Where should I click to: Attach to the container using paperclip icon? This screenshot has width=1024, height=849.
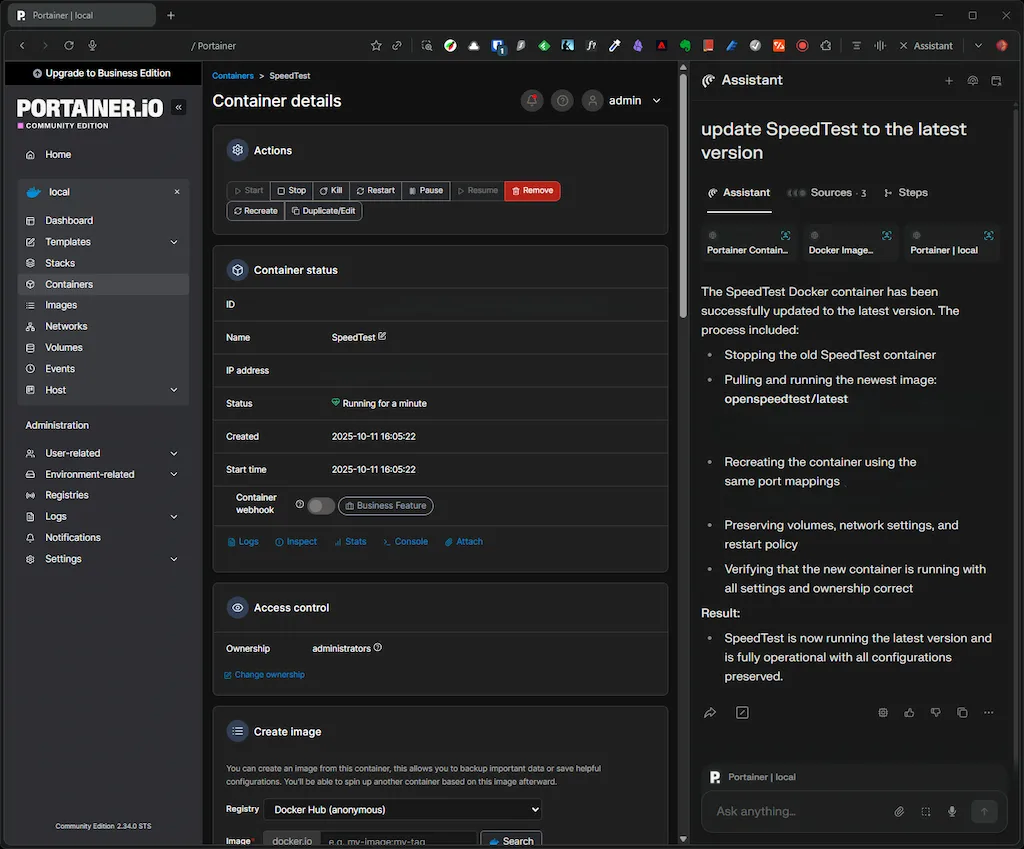463,541
